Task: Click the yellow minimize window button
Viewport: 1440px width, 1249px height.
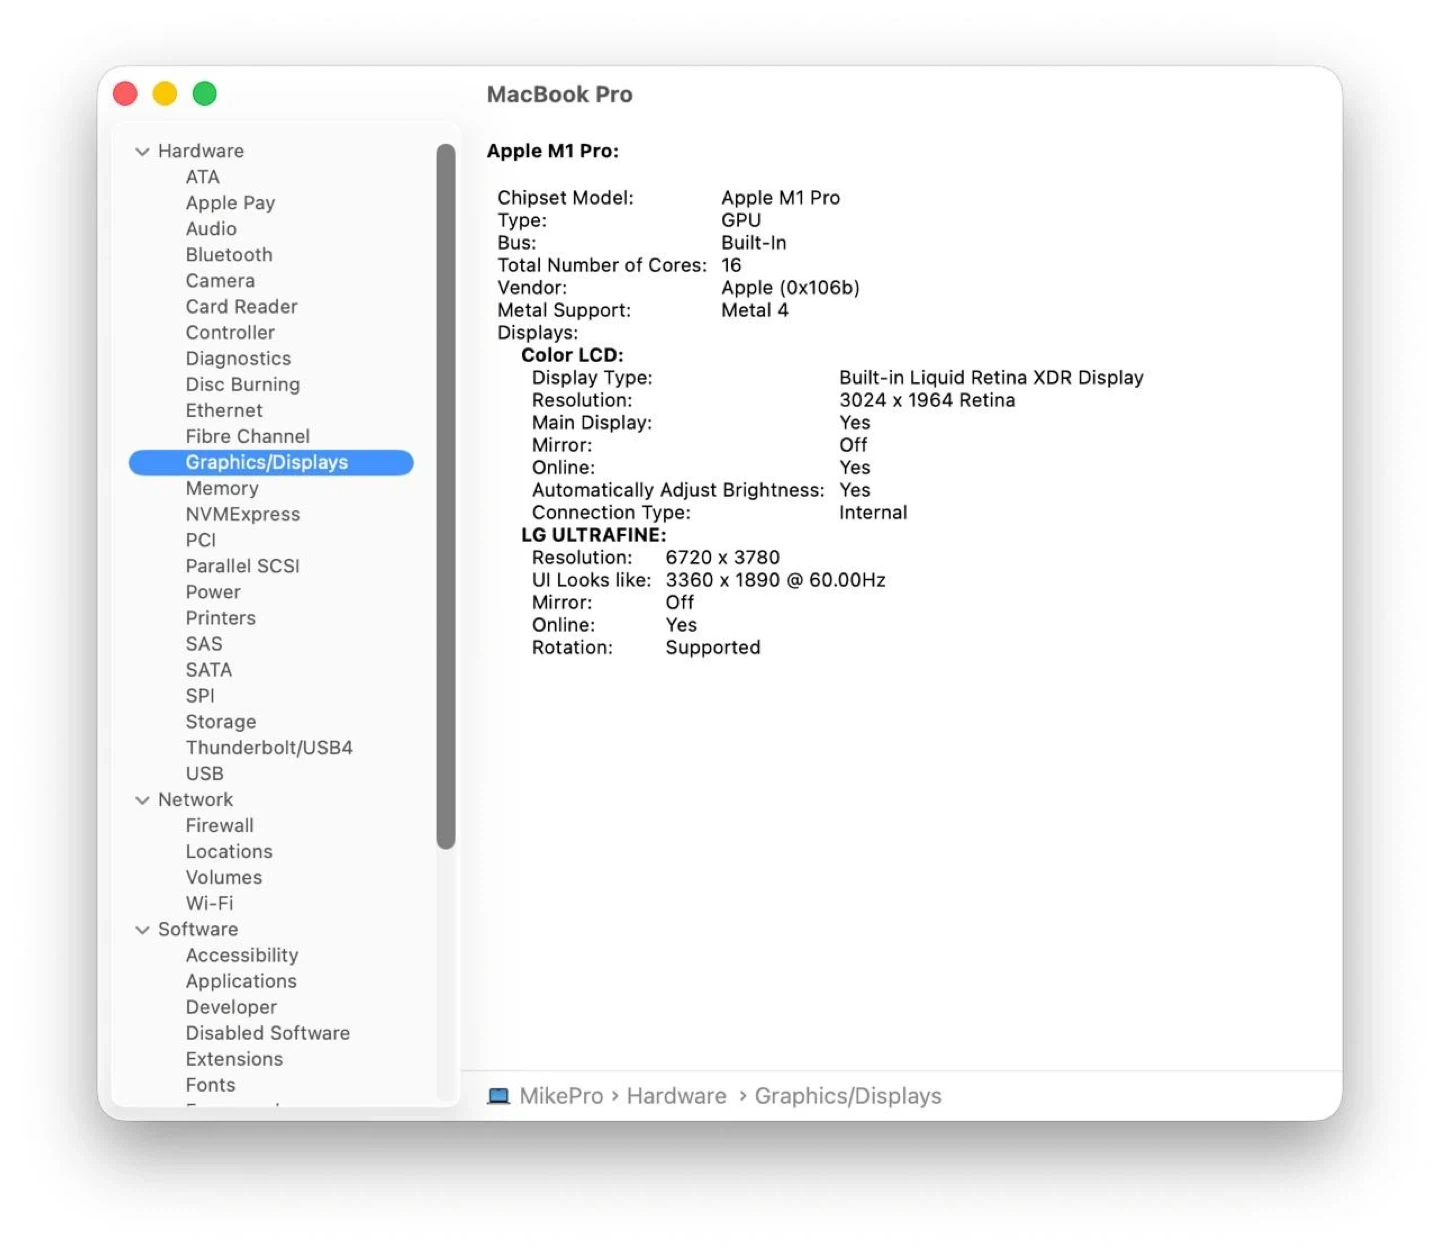Action: 165,94
